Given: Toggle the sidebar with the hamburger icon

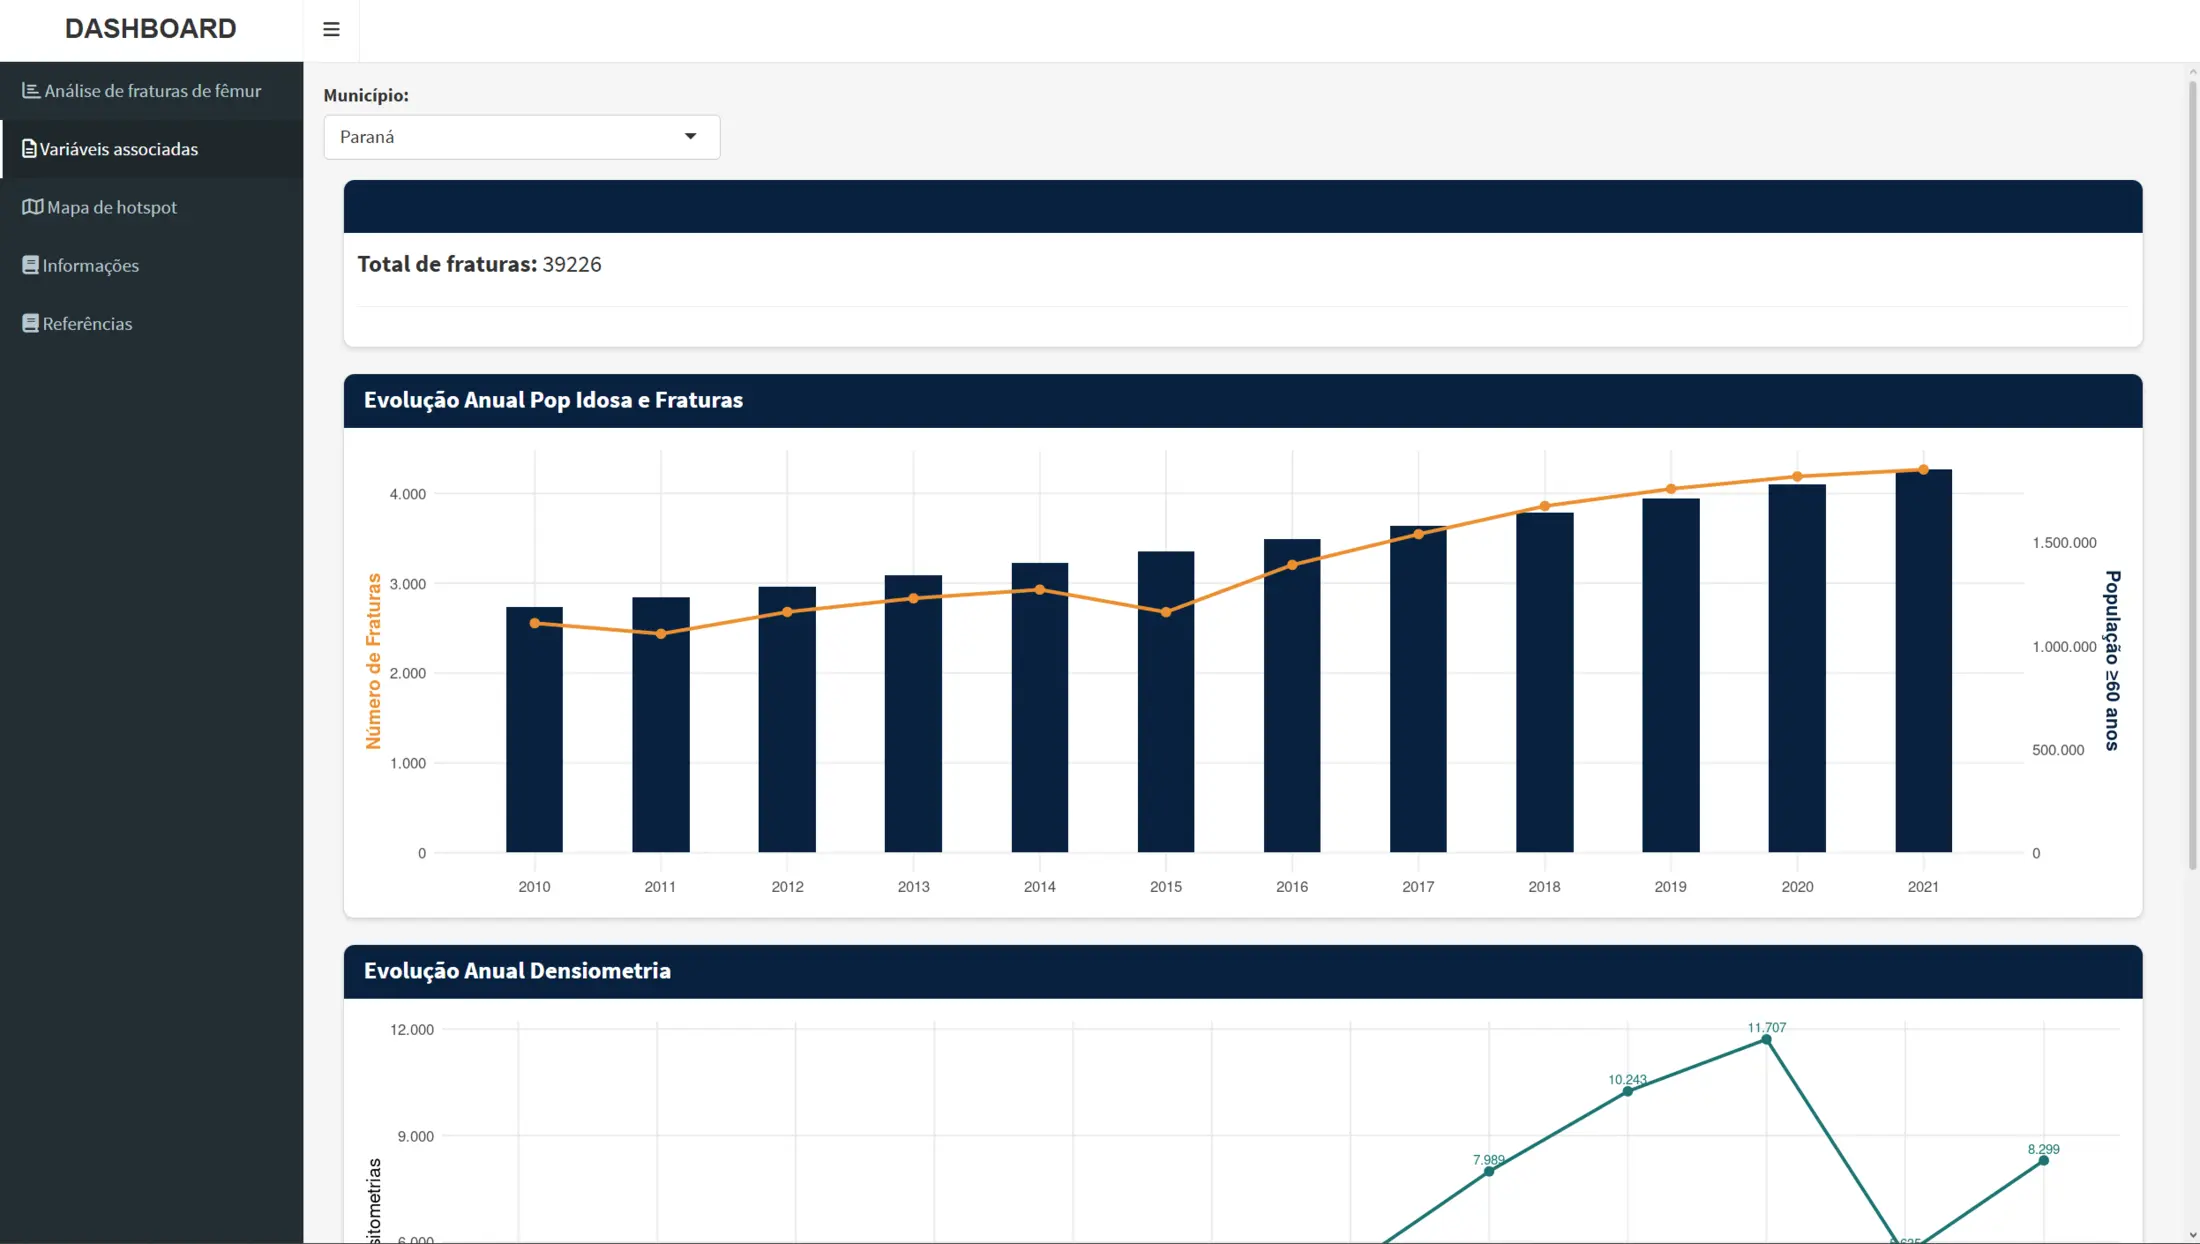Looking at the screenshot, I should coord(331,30).
